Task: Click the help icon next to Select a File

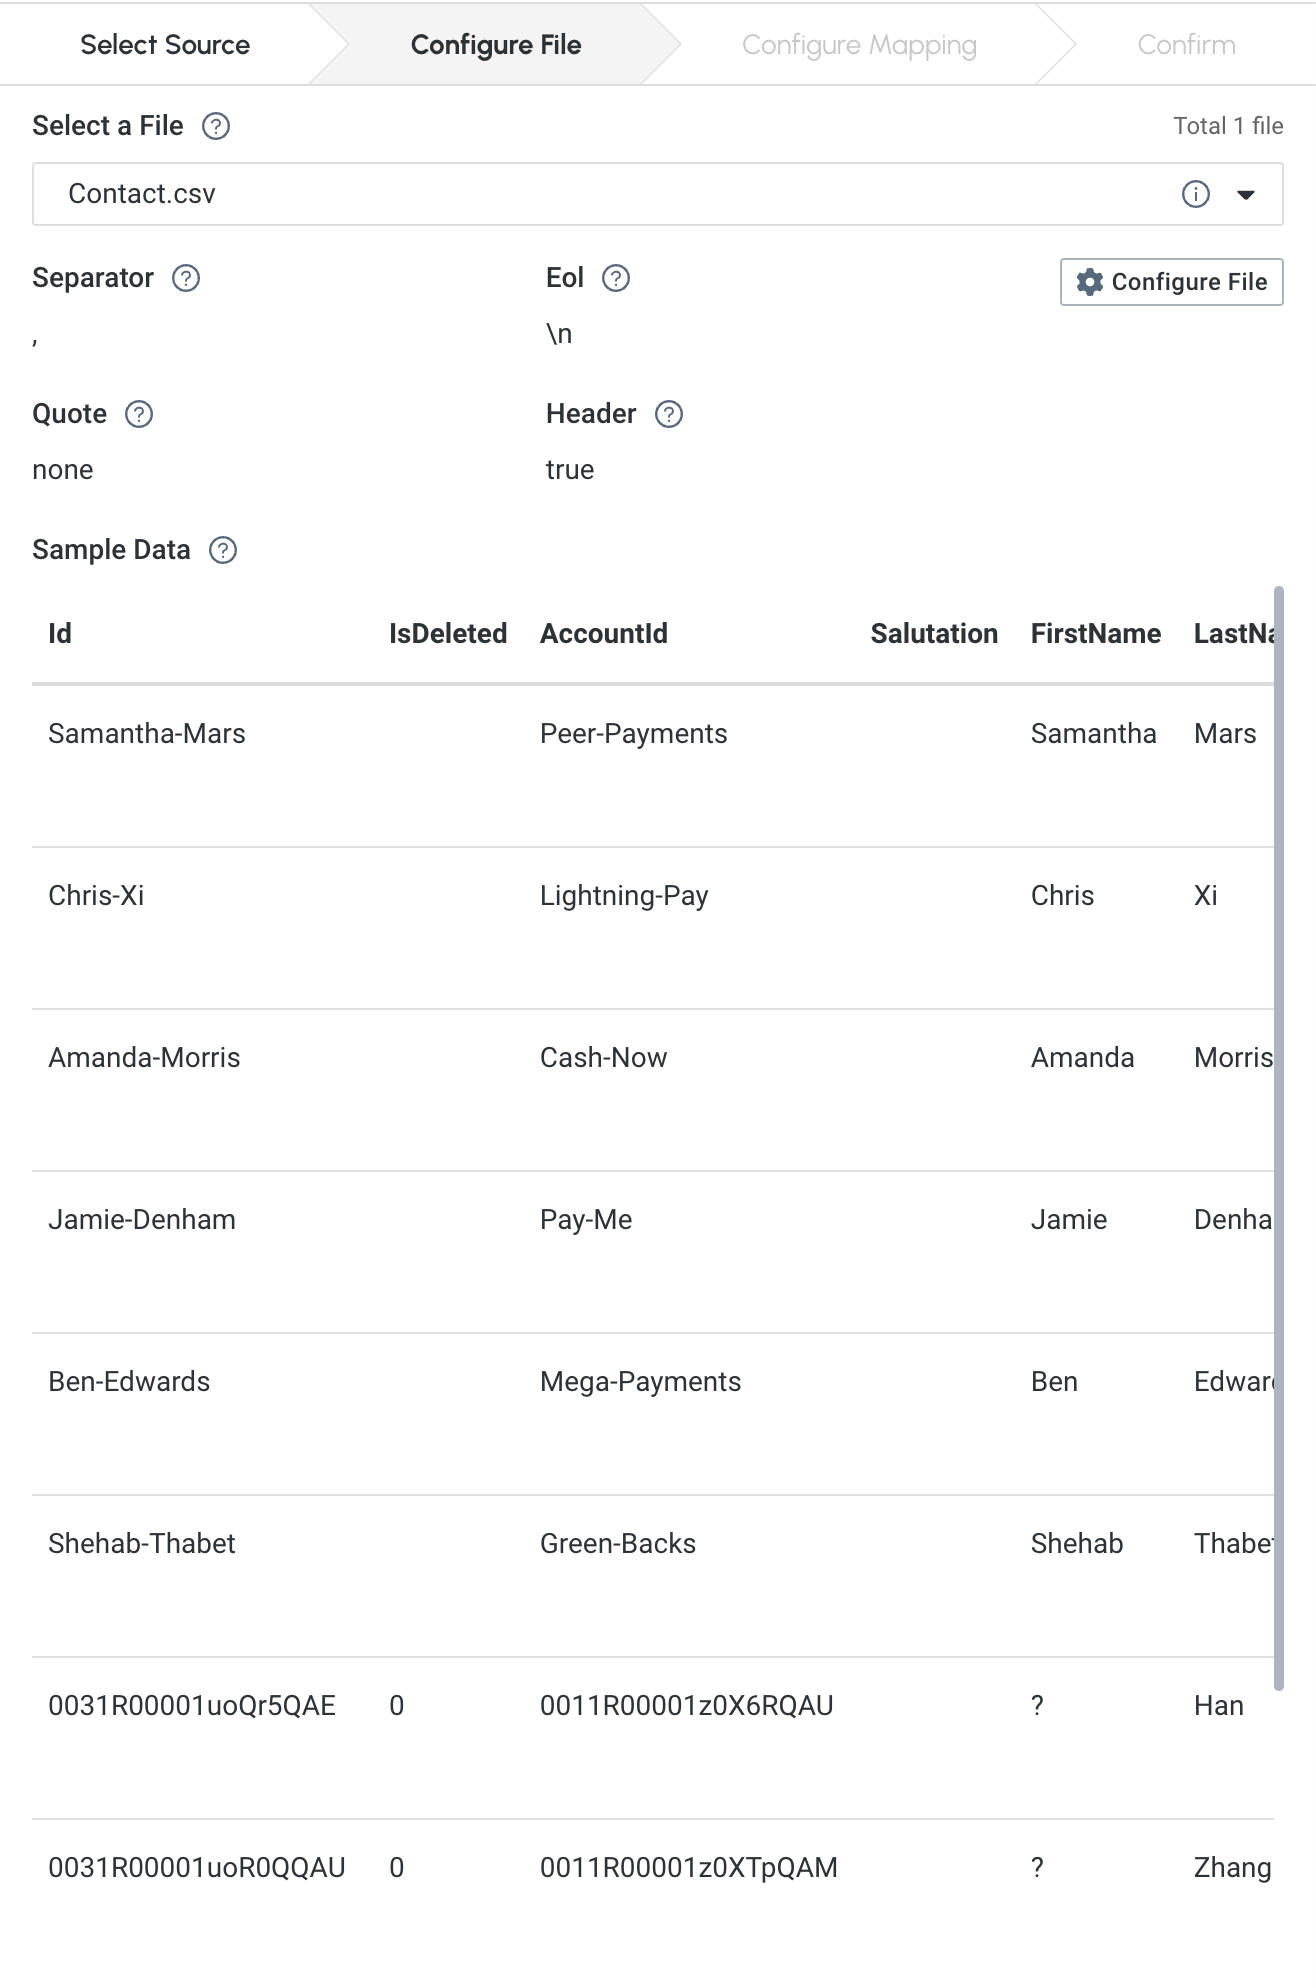Action: click(216, 126)
